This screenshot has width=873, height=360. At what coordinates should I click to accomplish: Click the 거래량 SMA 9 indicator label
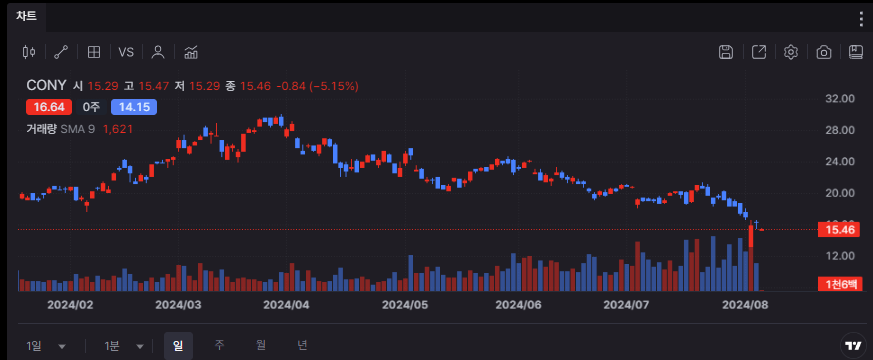(61, 129)
